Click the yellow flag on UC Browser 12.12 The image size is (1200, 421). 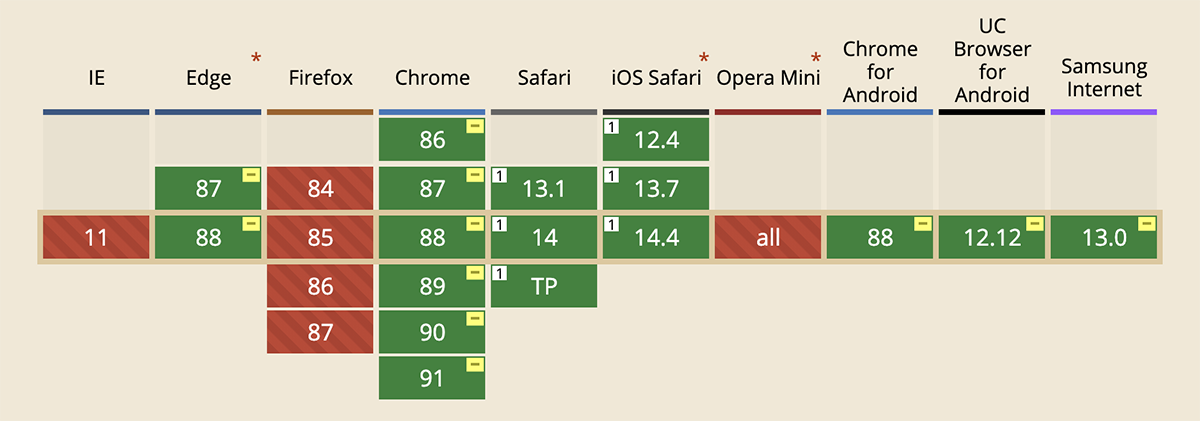pyautogui.click(x=1035, y=223)
